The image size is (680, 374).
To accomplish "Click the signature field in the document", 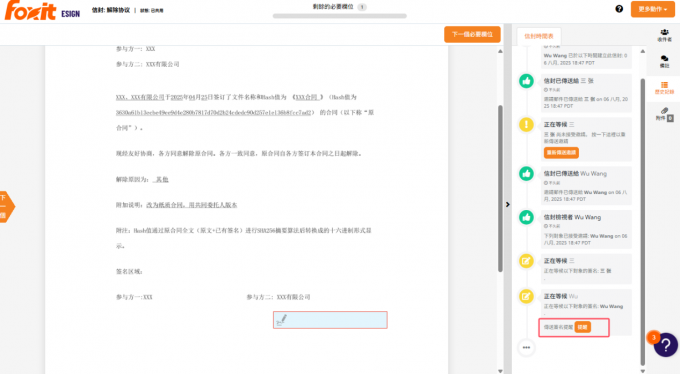I will (330, 320).
